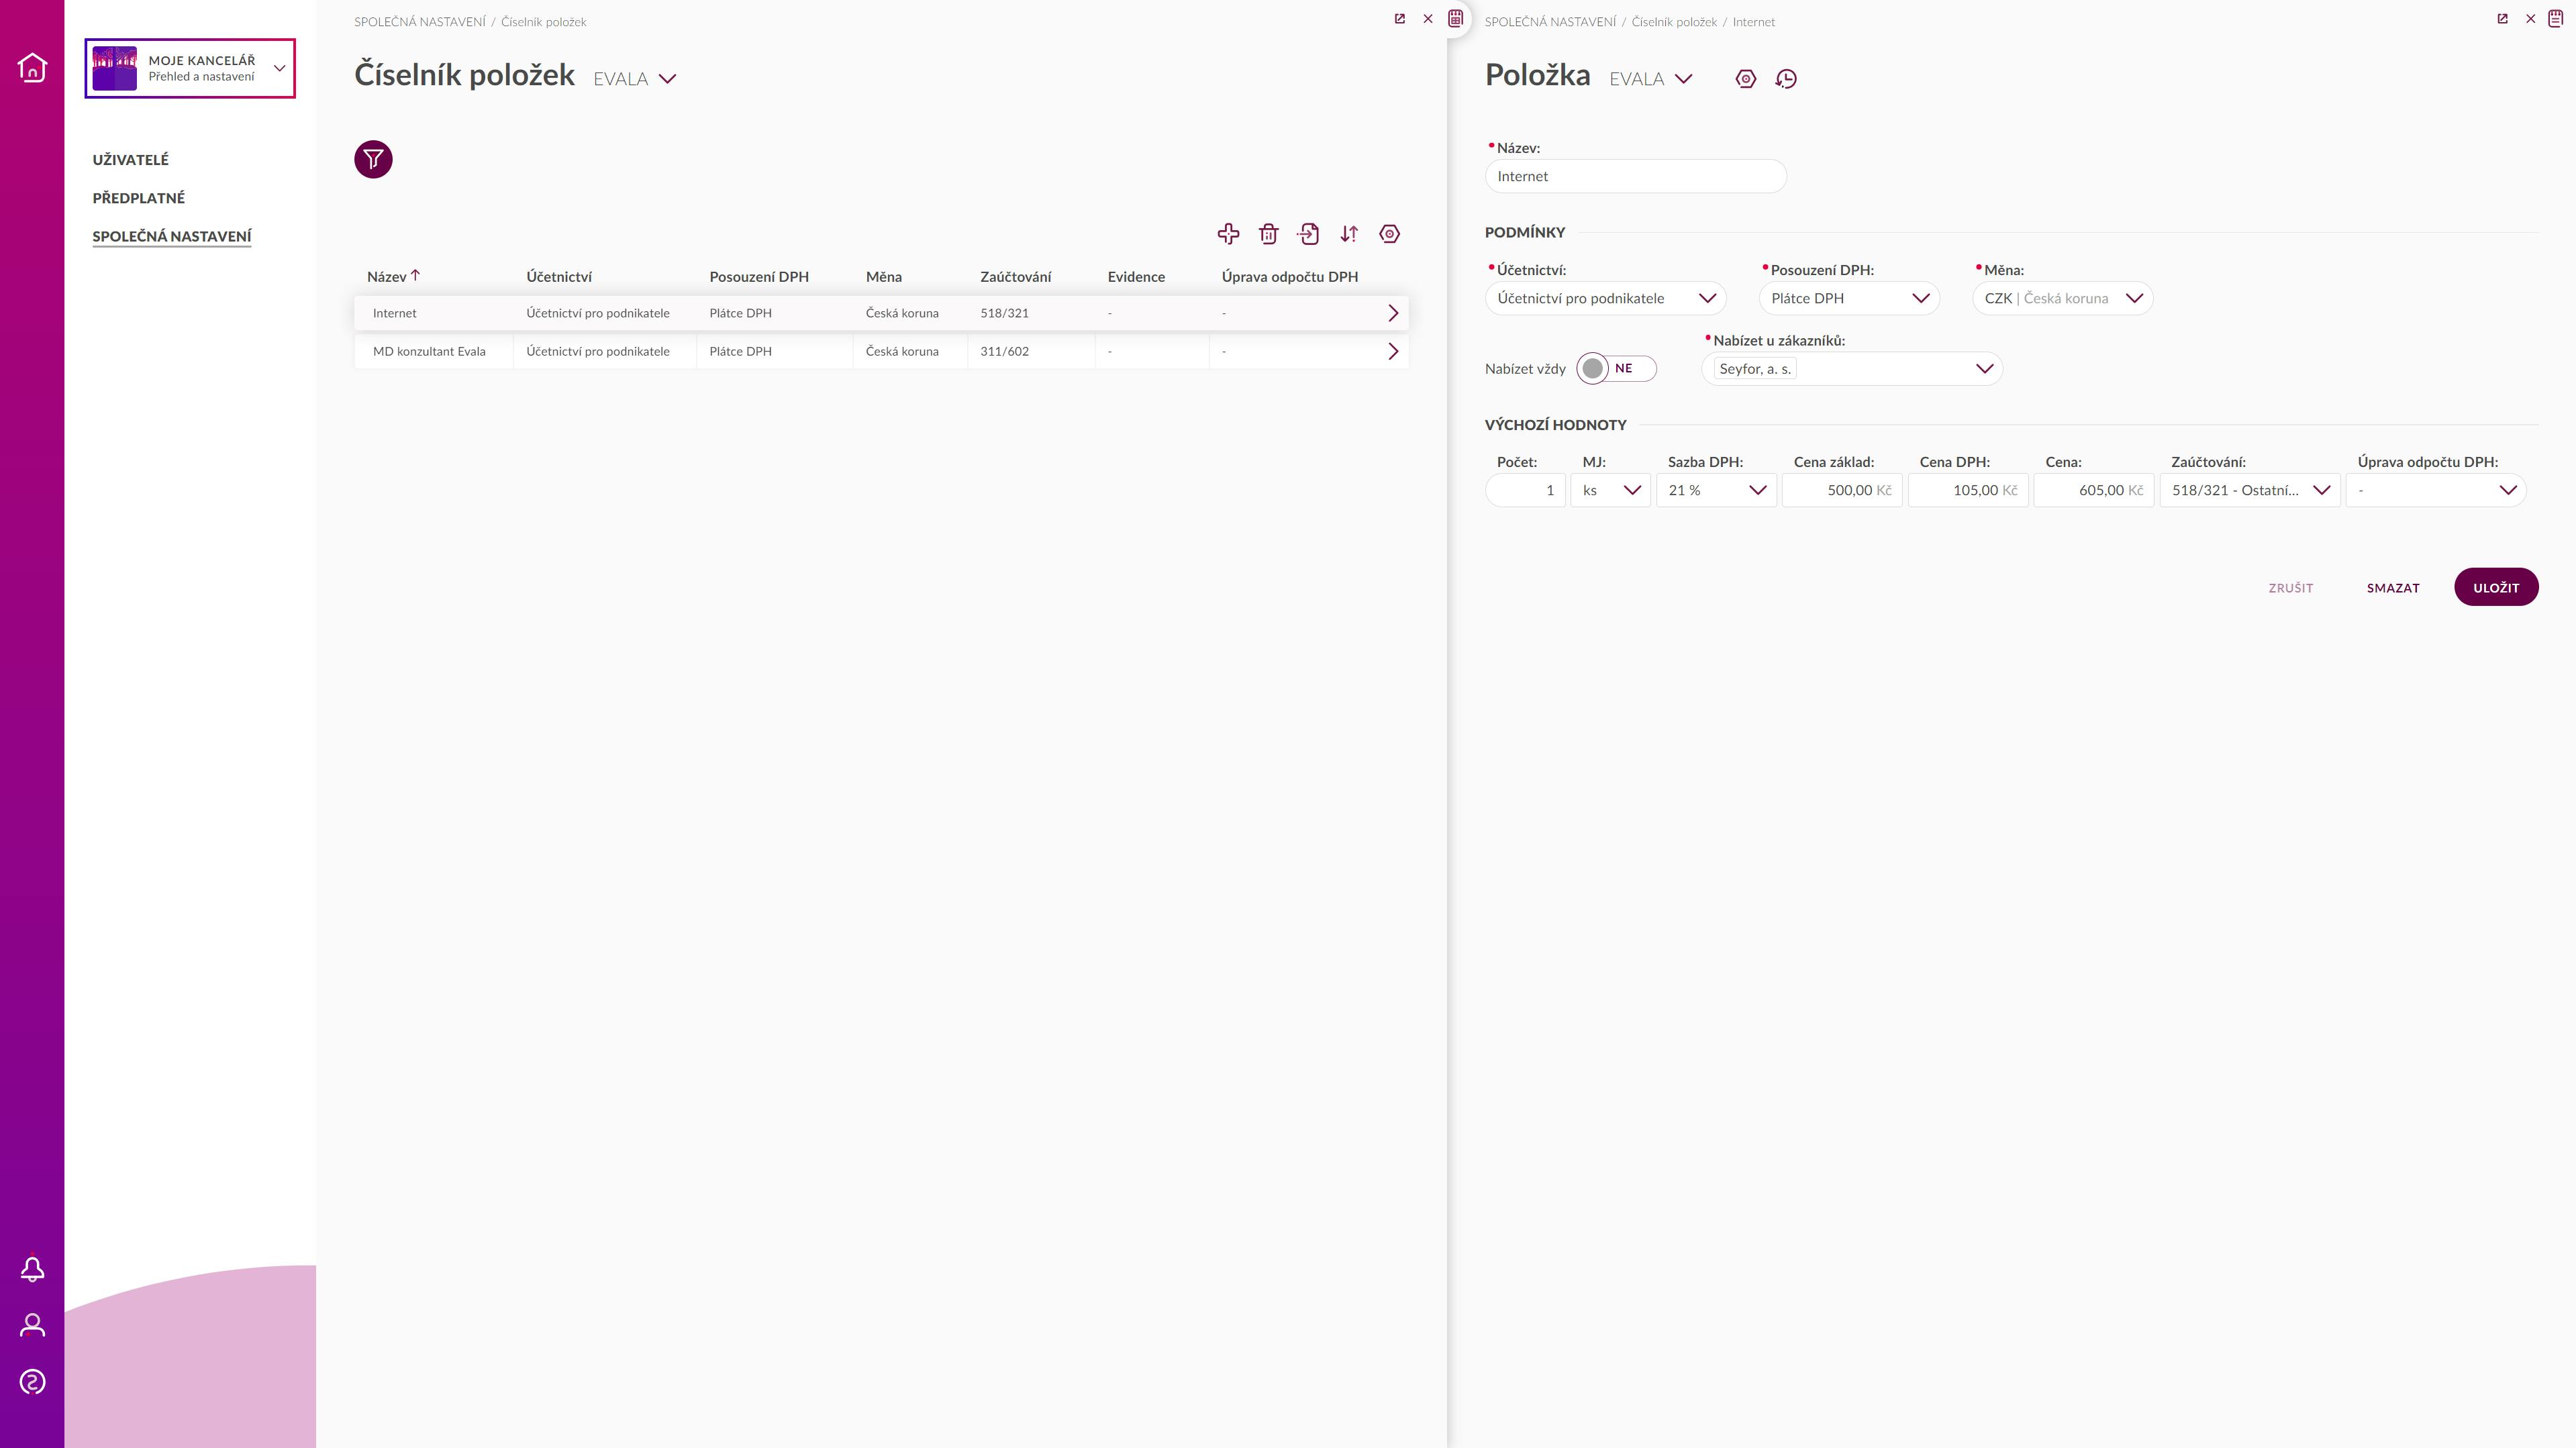Open the filter funnel button
2576x1448 pixels.
pos(373,159)
